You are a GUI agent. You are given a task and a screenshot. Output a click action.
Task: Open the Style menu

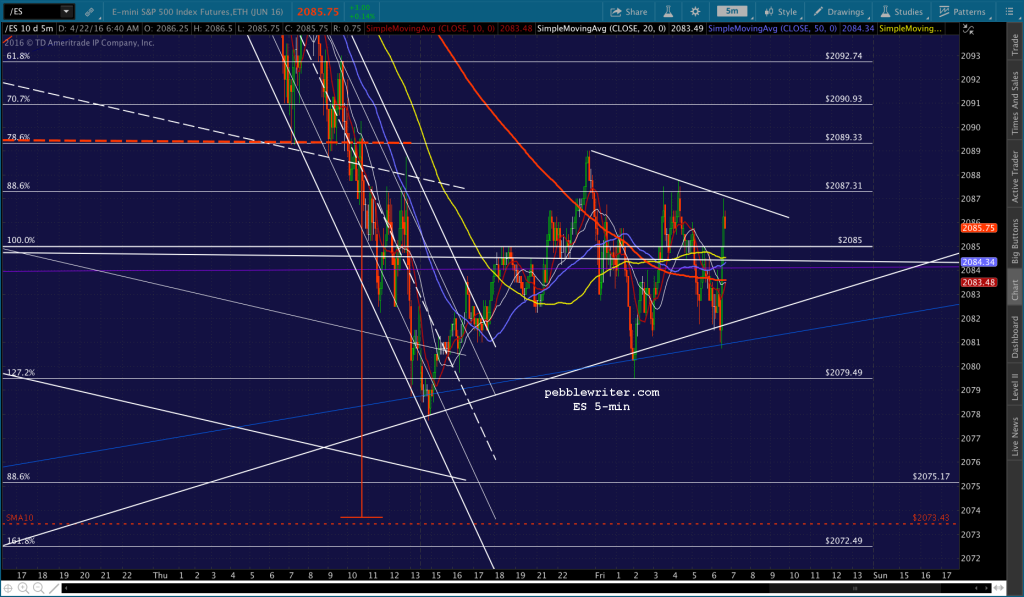[780, 12]
